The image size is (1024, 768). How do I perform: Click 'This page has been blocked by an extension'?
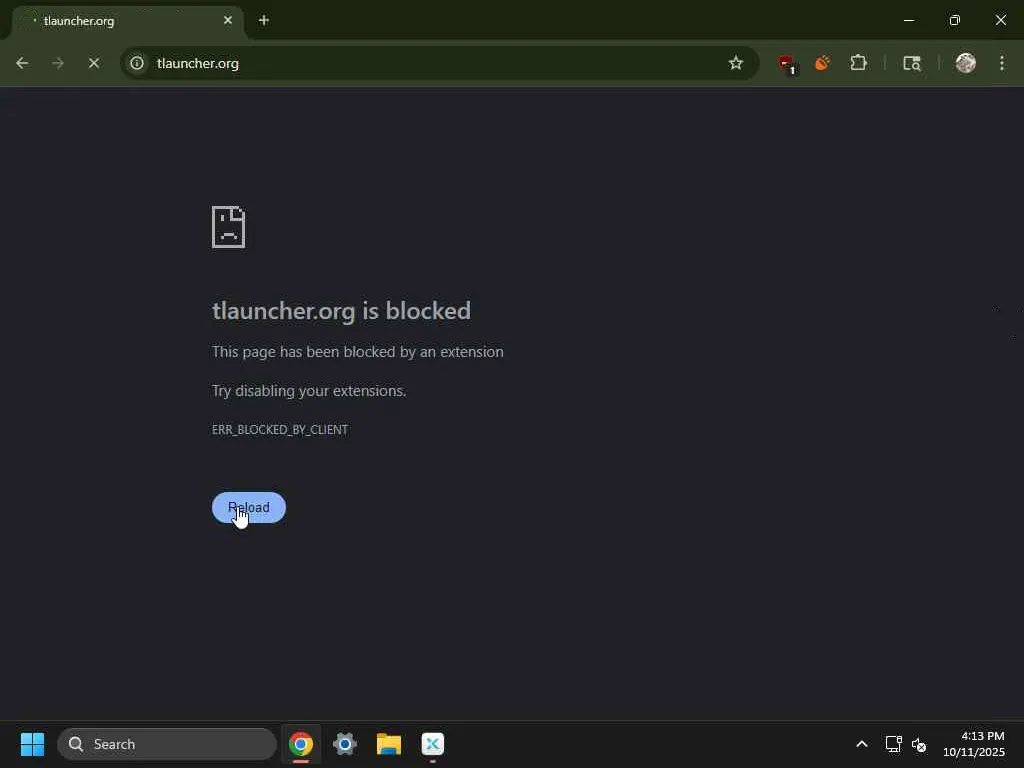click(x=358, y=352)
